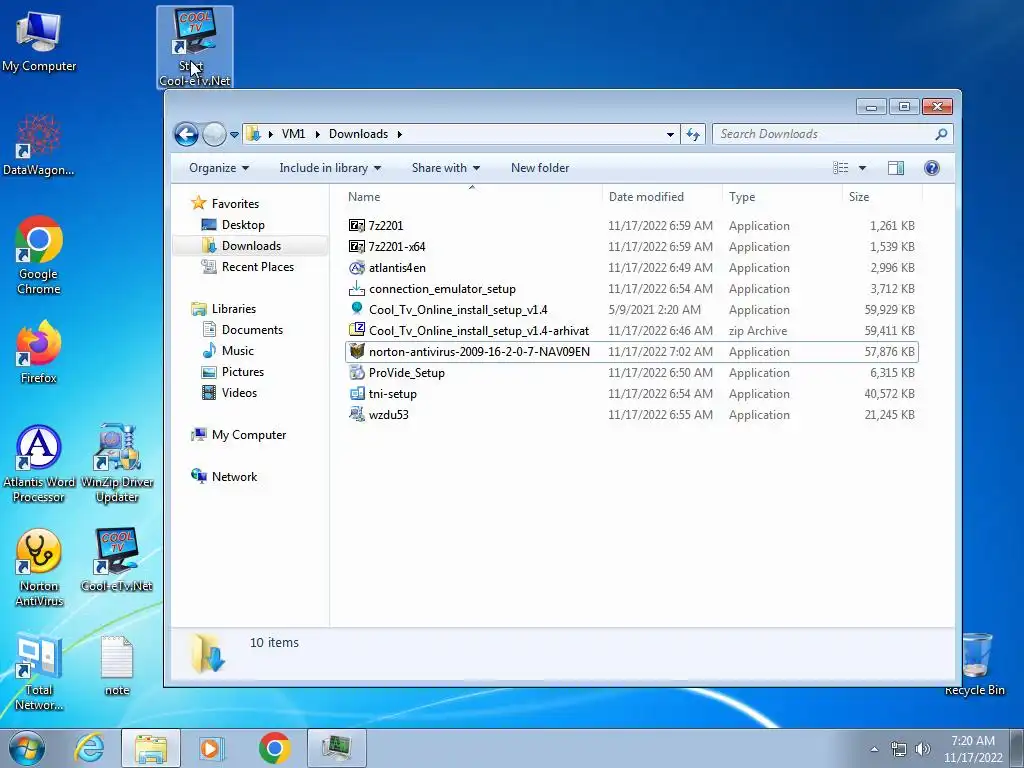Open recent locations dropdown beside nav arrows

(x=234, y=135)
